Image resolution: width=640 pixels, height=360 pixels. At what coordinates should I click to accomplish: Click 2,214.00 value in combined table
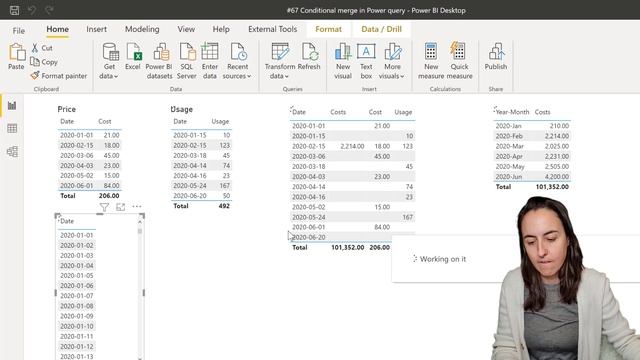click(352, 146)
